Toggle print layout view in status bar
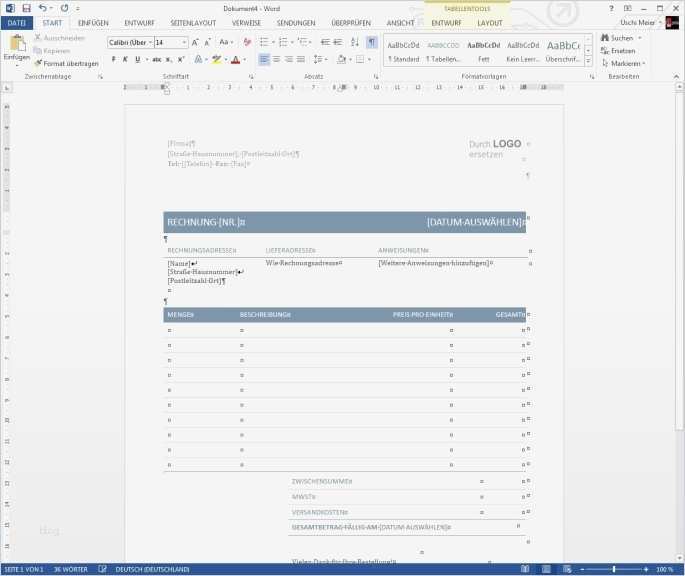Image resolution: width=685 pixels, height=576 pixels. [546, 569]
